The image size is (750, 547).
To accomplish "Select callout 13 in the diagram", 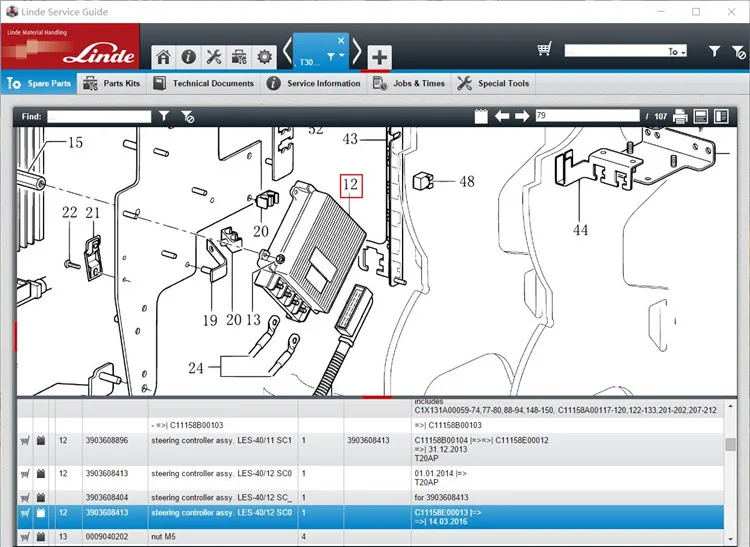I will (x=254, y=319).
